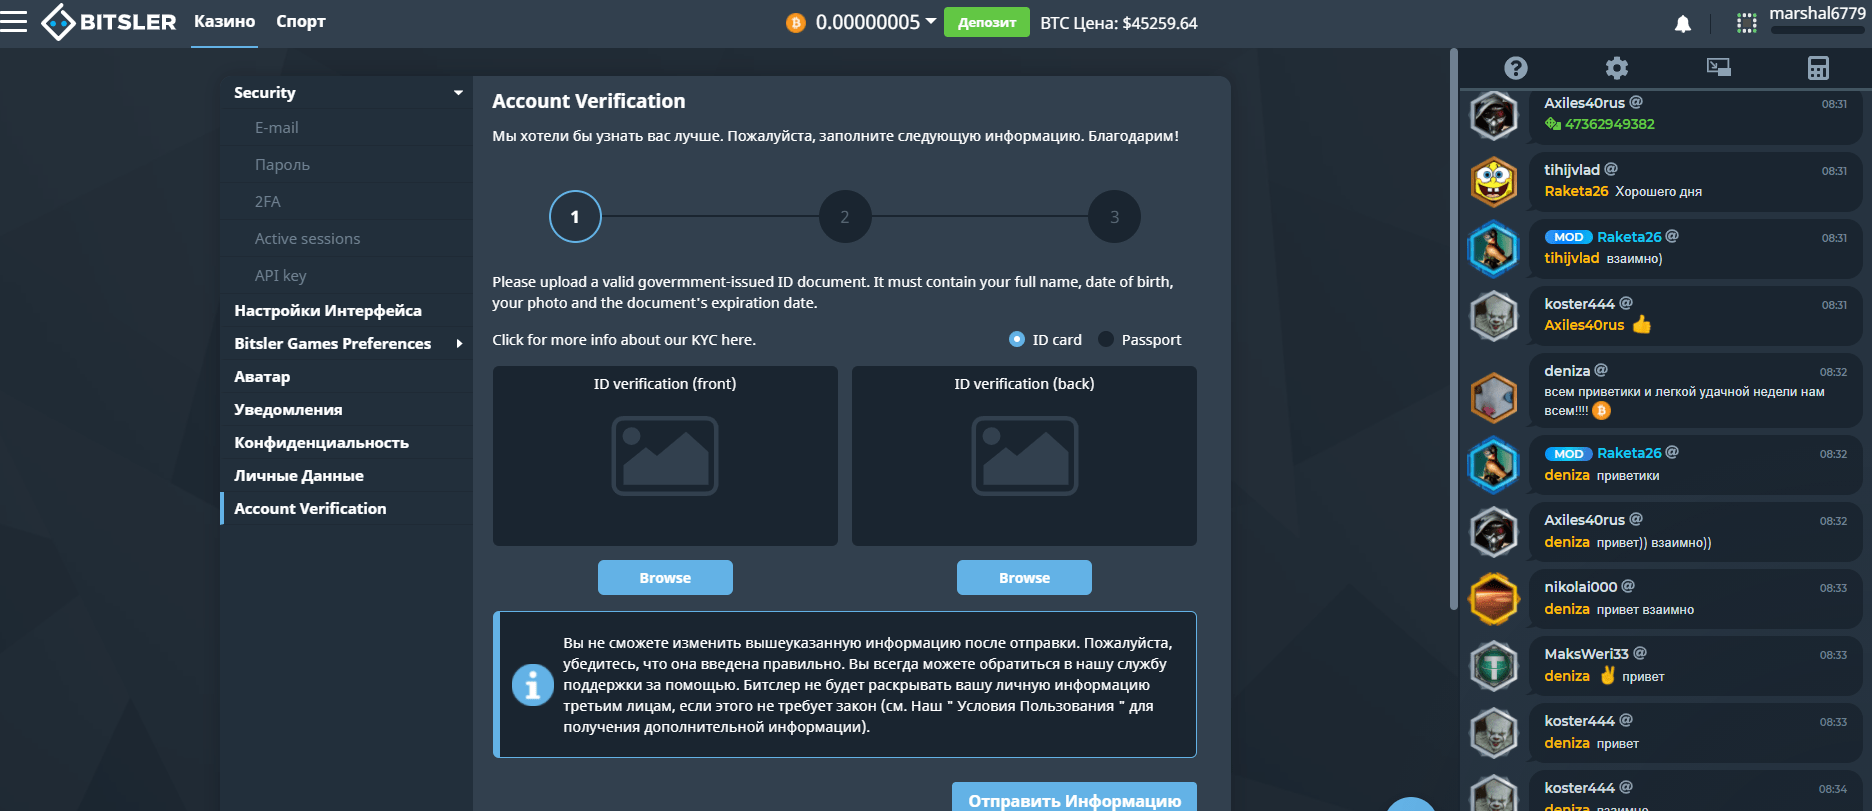Click the green Депозит button

987,22
